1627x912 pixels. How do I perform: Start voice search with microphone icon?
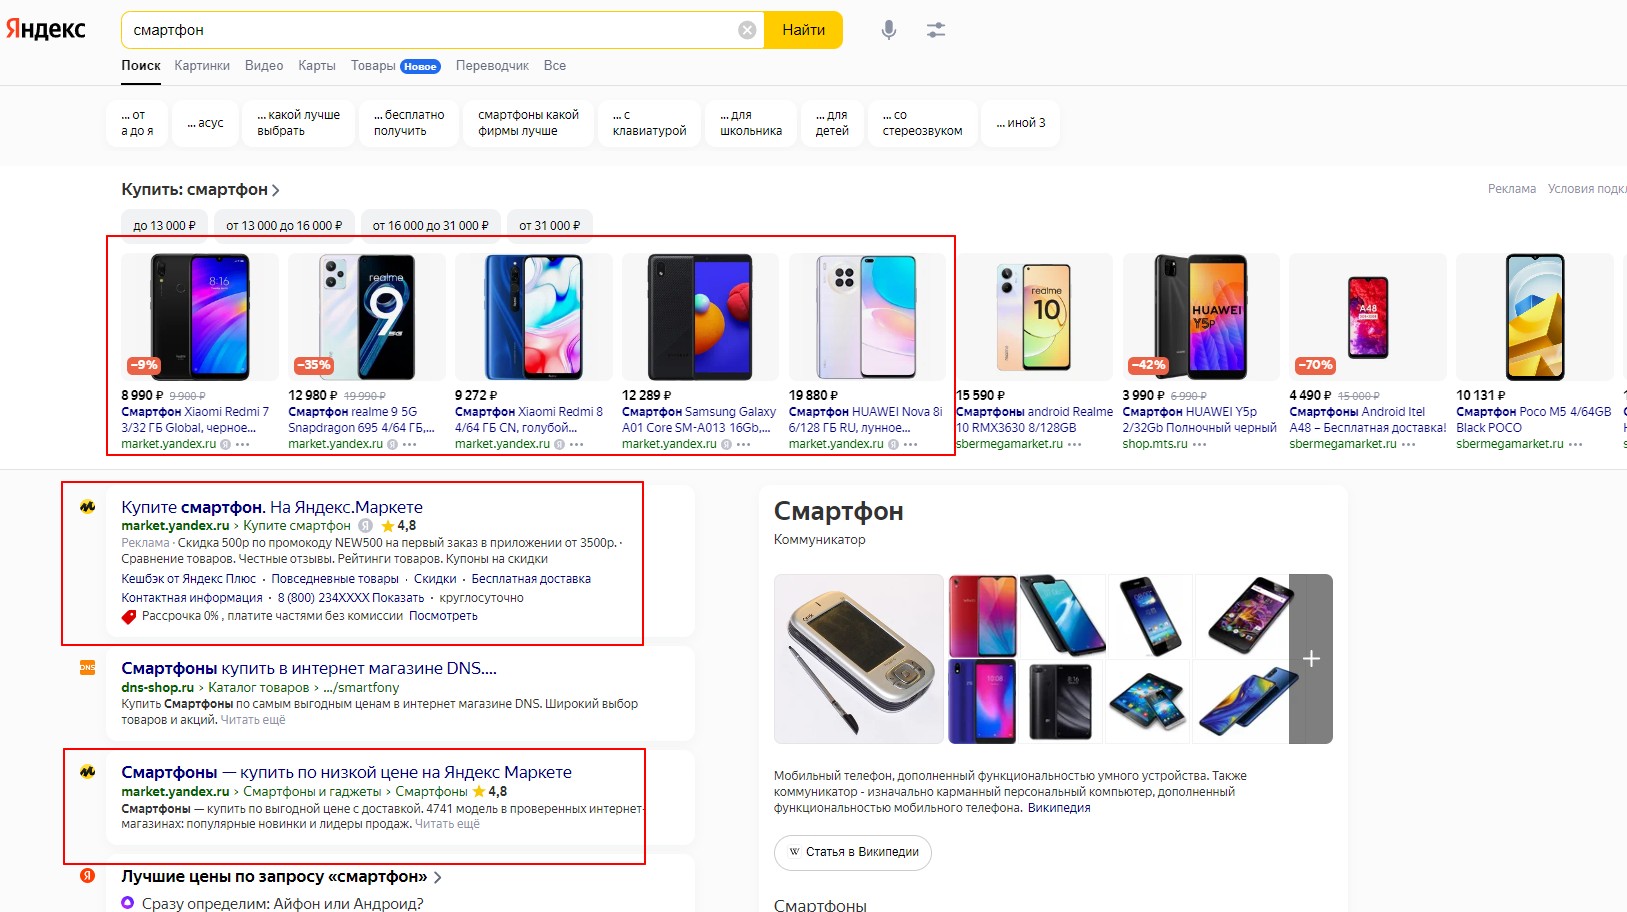[888, 30]
